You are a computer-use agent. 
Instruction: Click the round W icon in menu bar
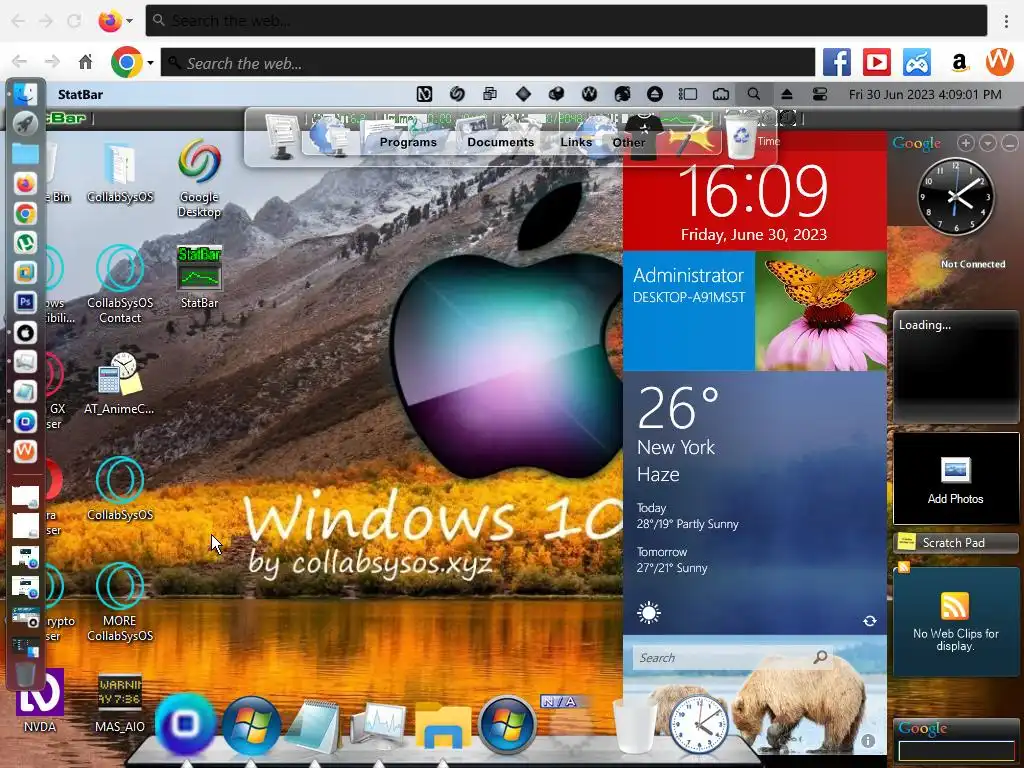point(589,95)
